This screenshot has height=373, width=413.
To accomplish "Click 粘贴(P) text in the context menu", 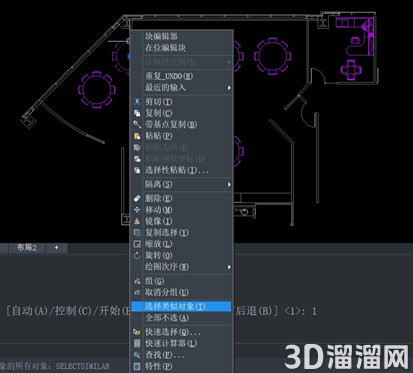I will [159, 136].
